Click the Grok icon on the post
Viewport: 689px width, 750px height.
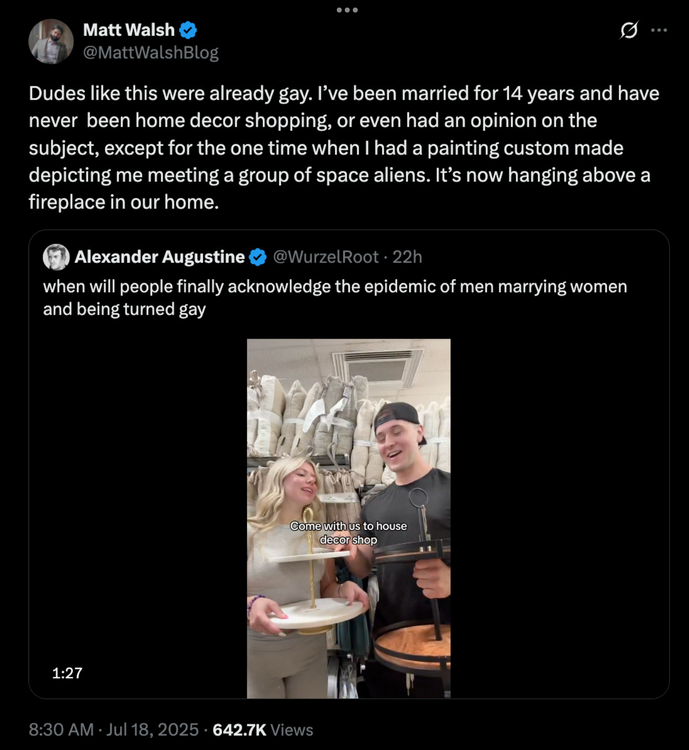click(629, 30)
